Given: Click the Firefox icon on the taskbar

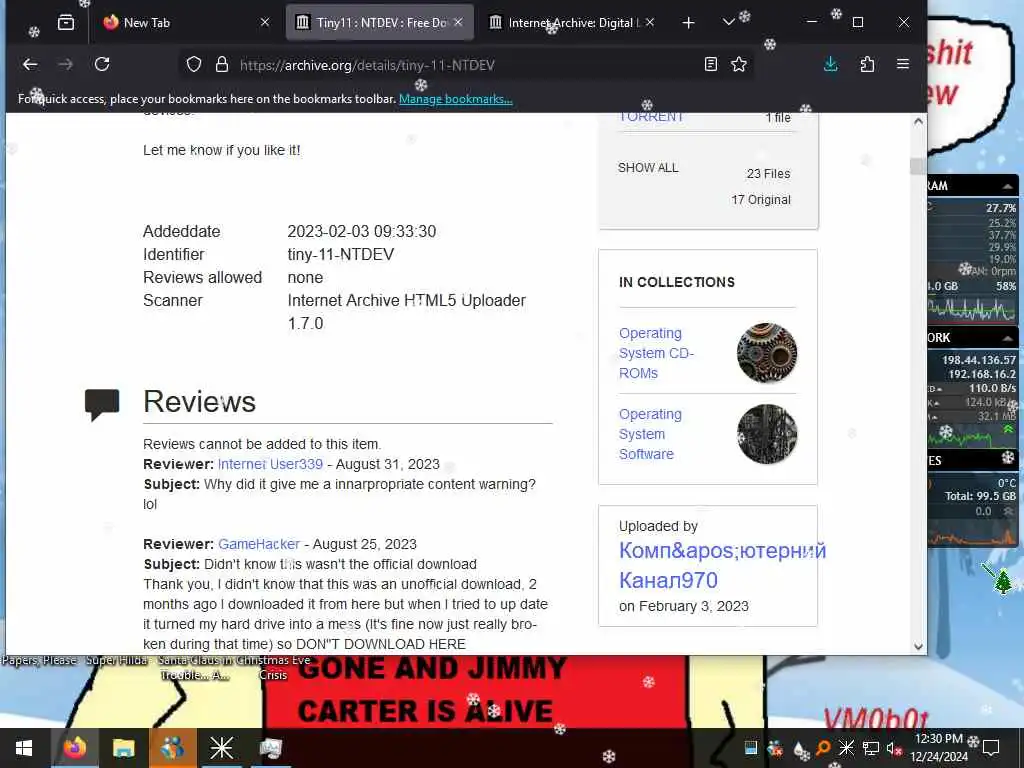Looking at the screenshot, I should (74, 748).
